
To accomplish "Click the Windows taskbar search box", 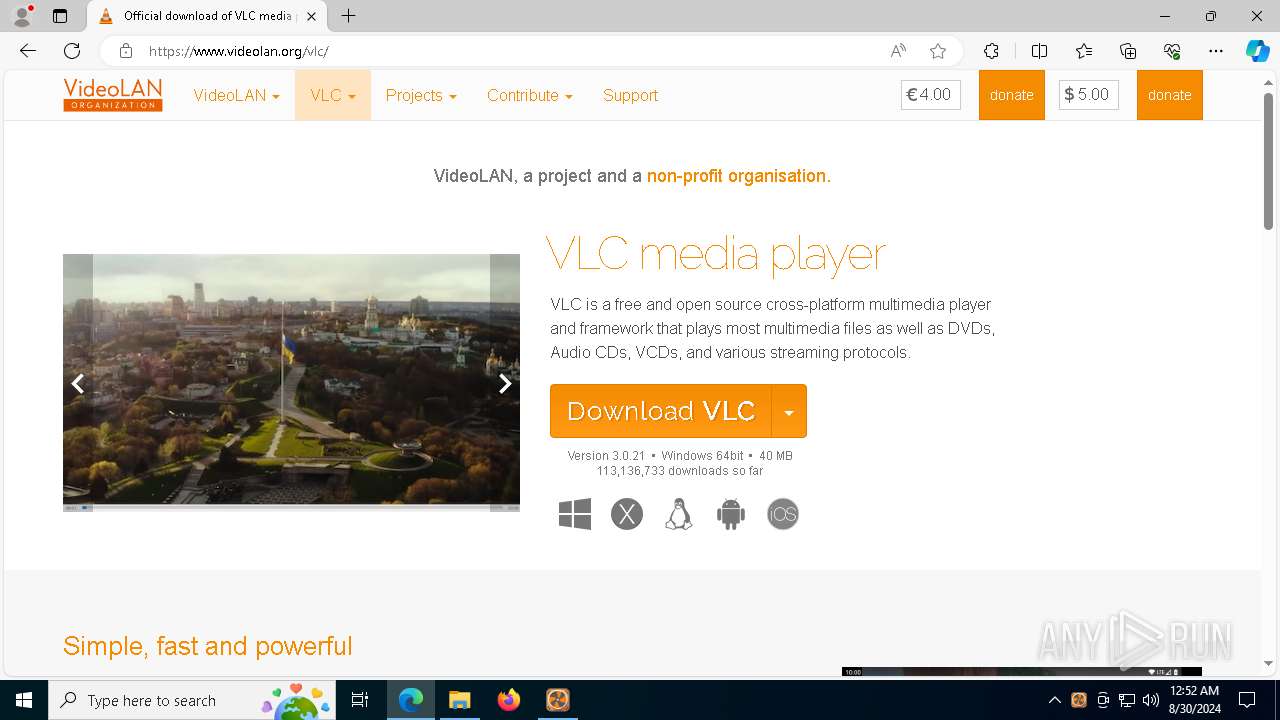I will click(191, 700).
